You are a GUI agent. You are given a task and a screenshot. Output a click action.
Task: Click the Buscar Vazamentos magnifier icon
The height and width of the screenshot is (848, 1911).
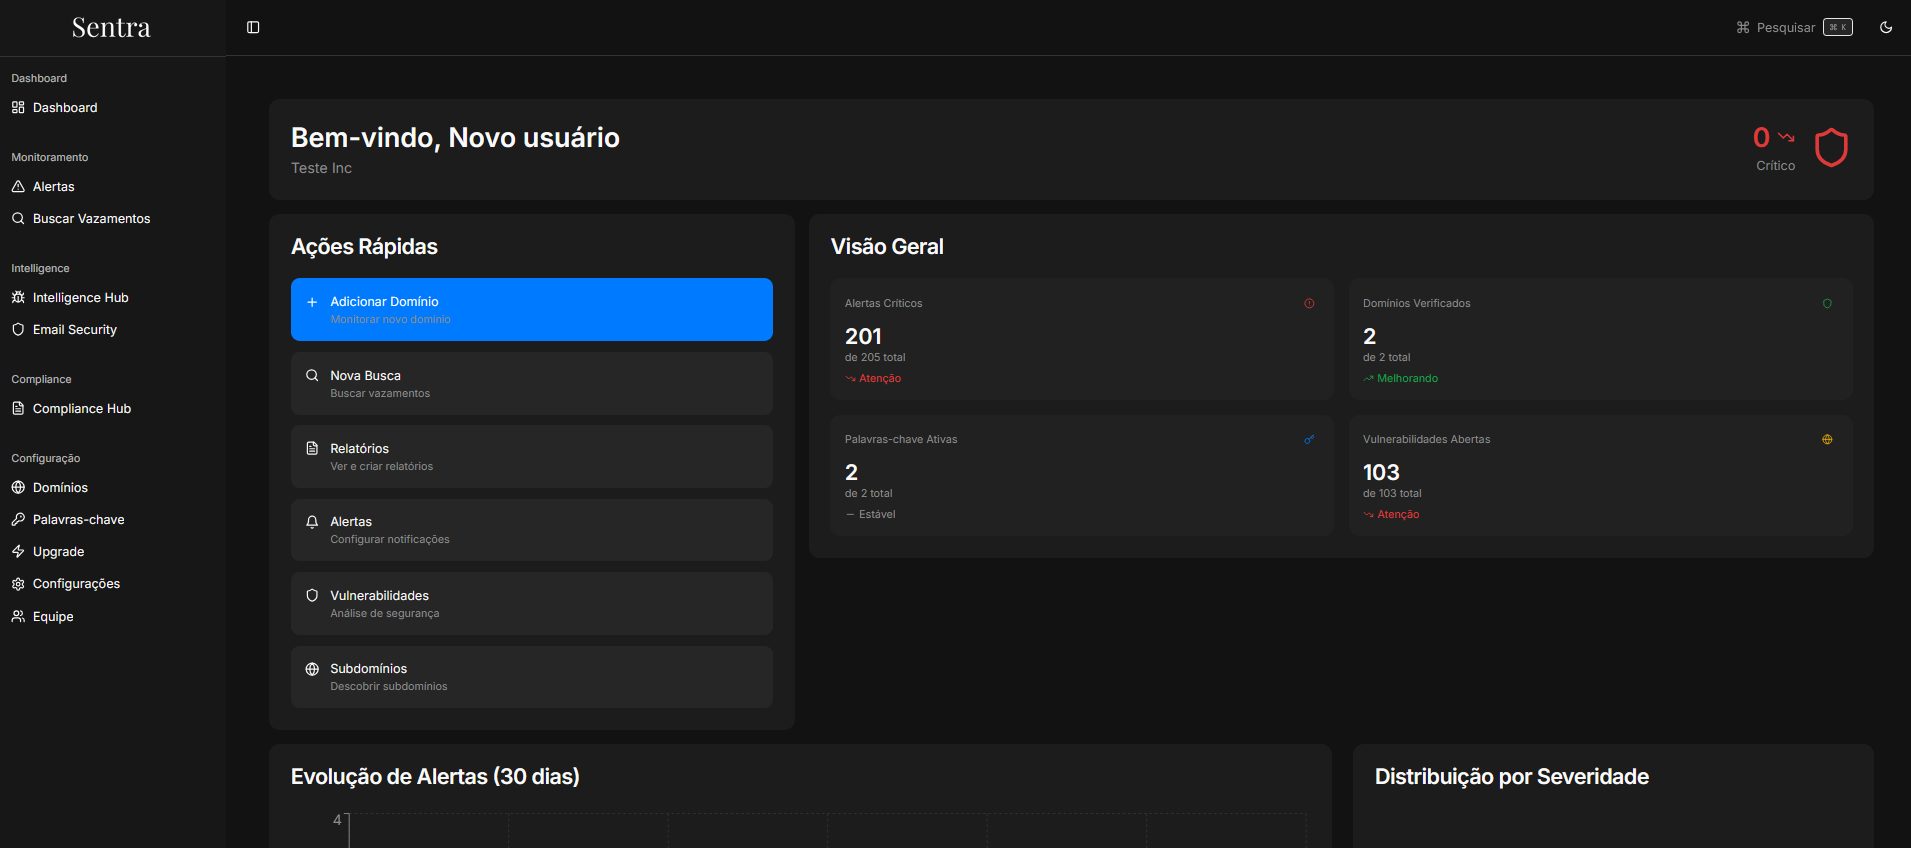click(x=18, y=219)
